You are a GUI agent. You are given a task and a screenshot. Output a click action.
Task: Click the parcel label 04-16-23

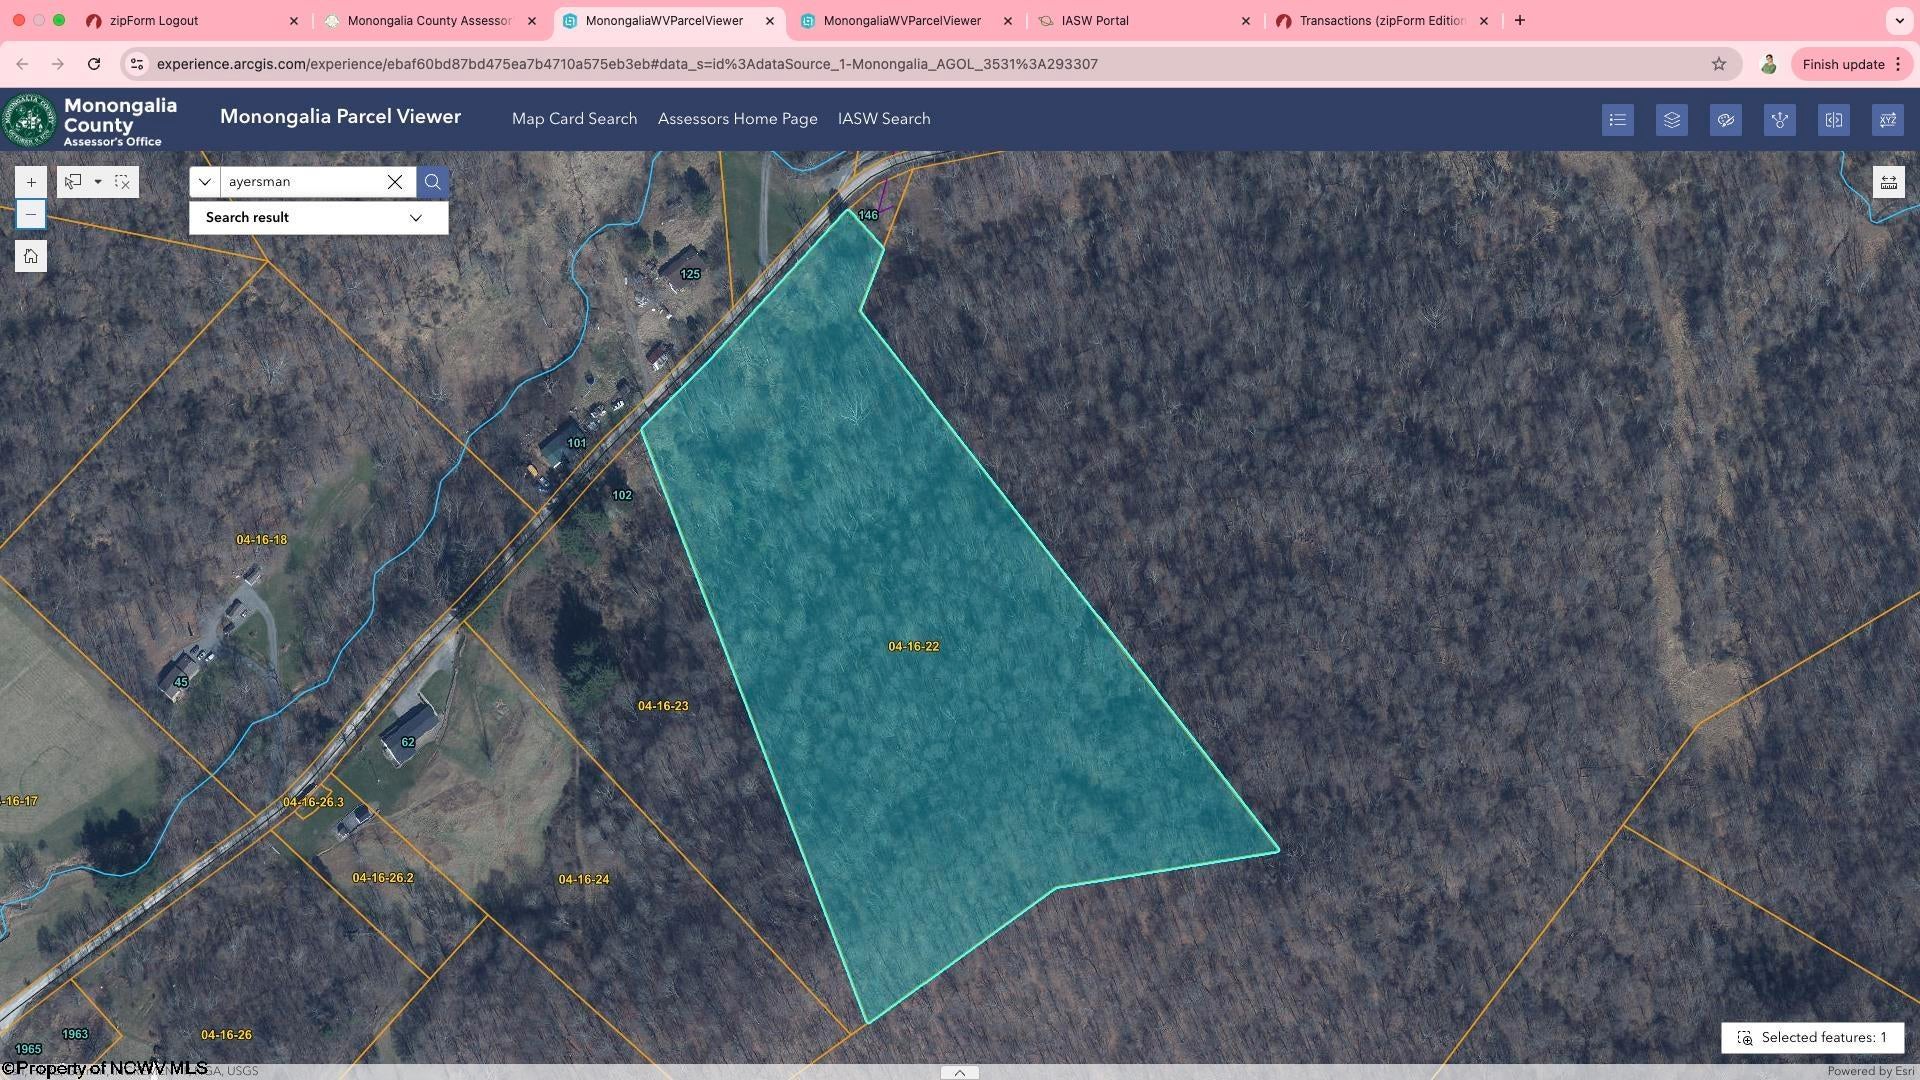[x=663, y=706]
